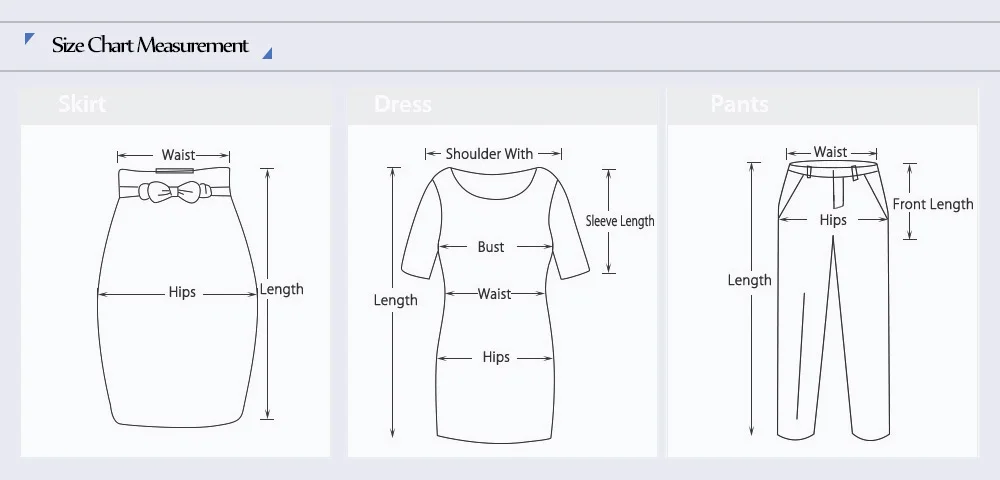Click the Bust label on the dress
Image resolution: width=1000 pixels, height=480 pixels.
click(491, 247)
